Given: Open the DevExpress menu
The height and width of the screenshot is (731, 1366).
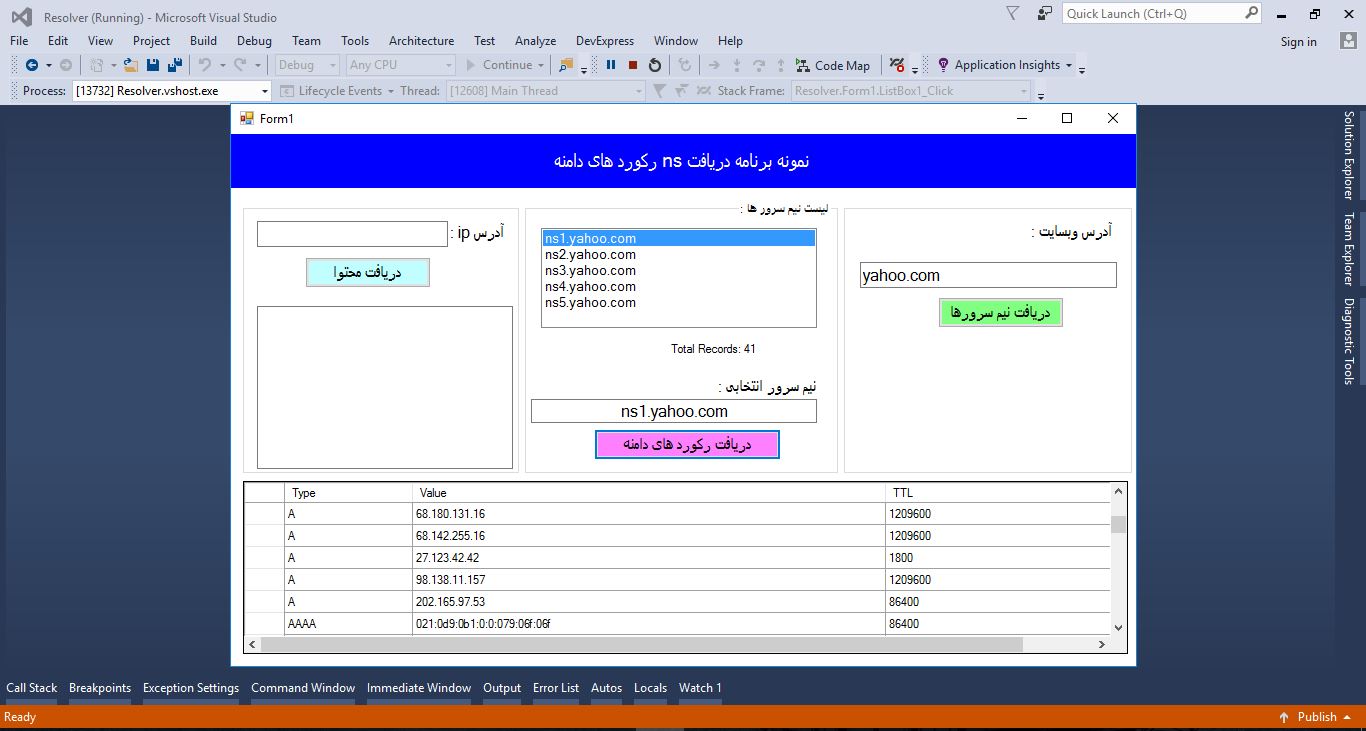Looking at the screenshot, I should point(604,40).
